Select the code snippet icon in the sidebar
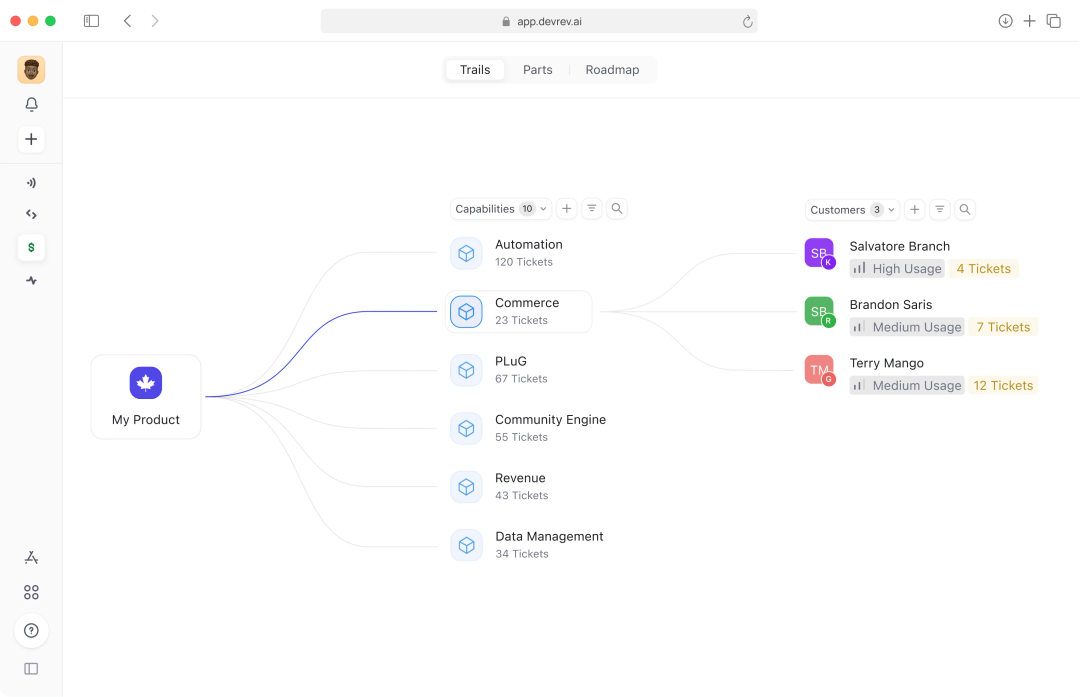 pos(31,214)
